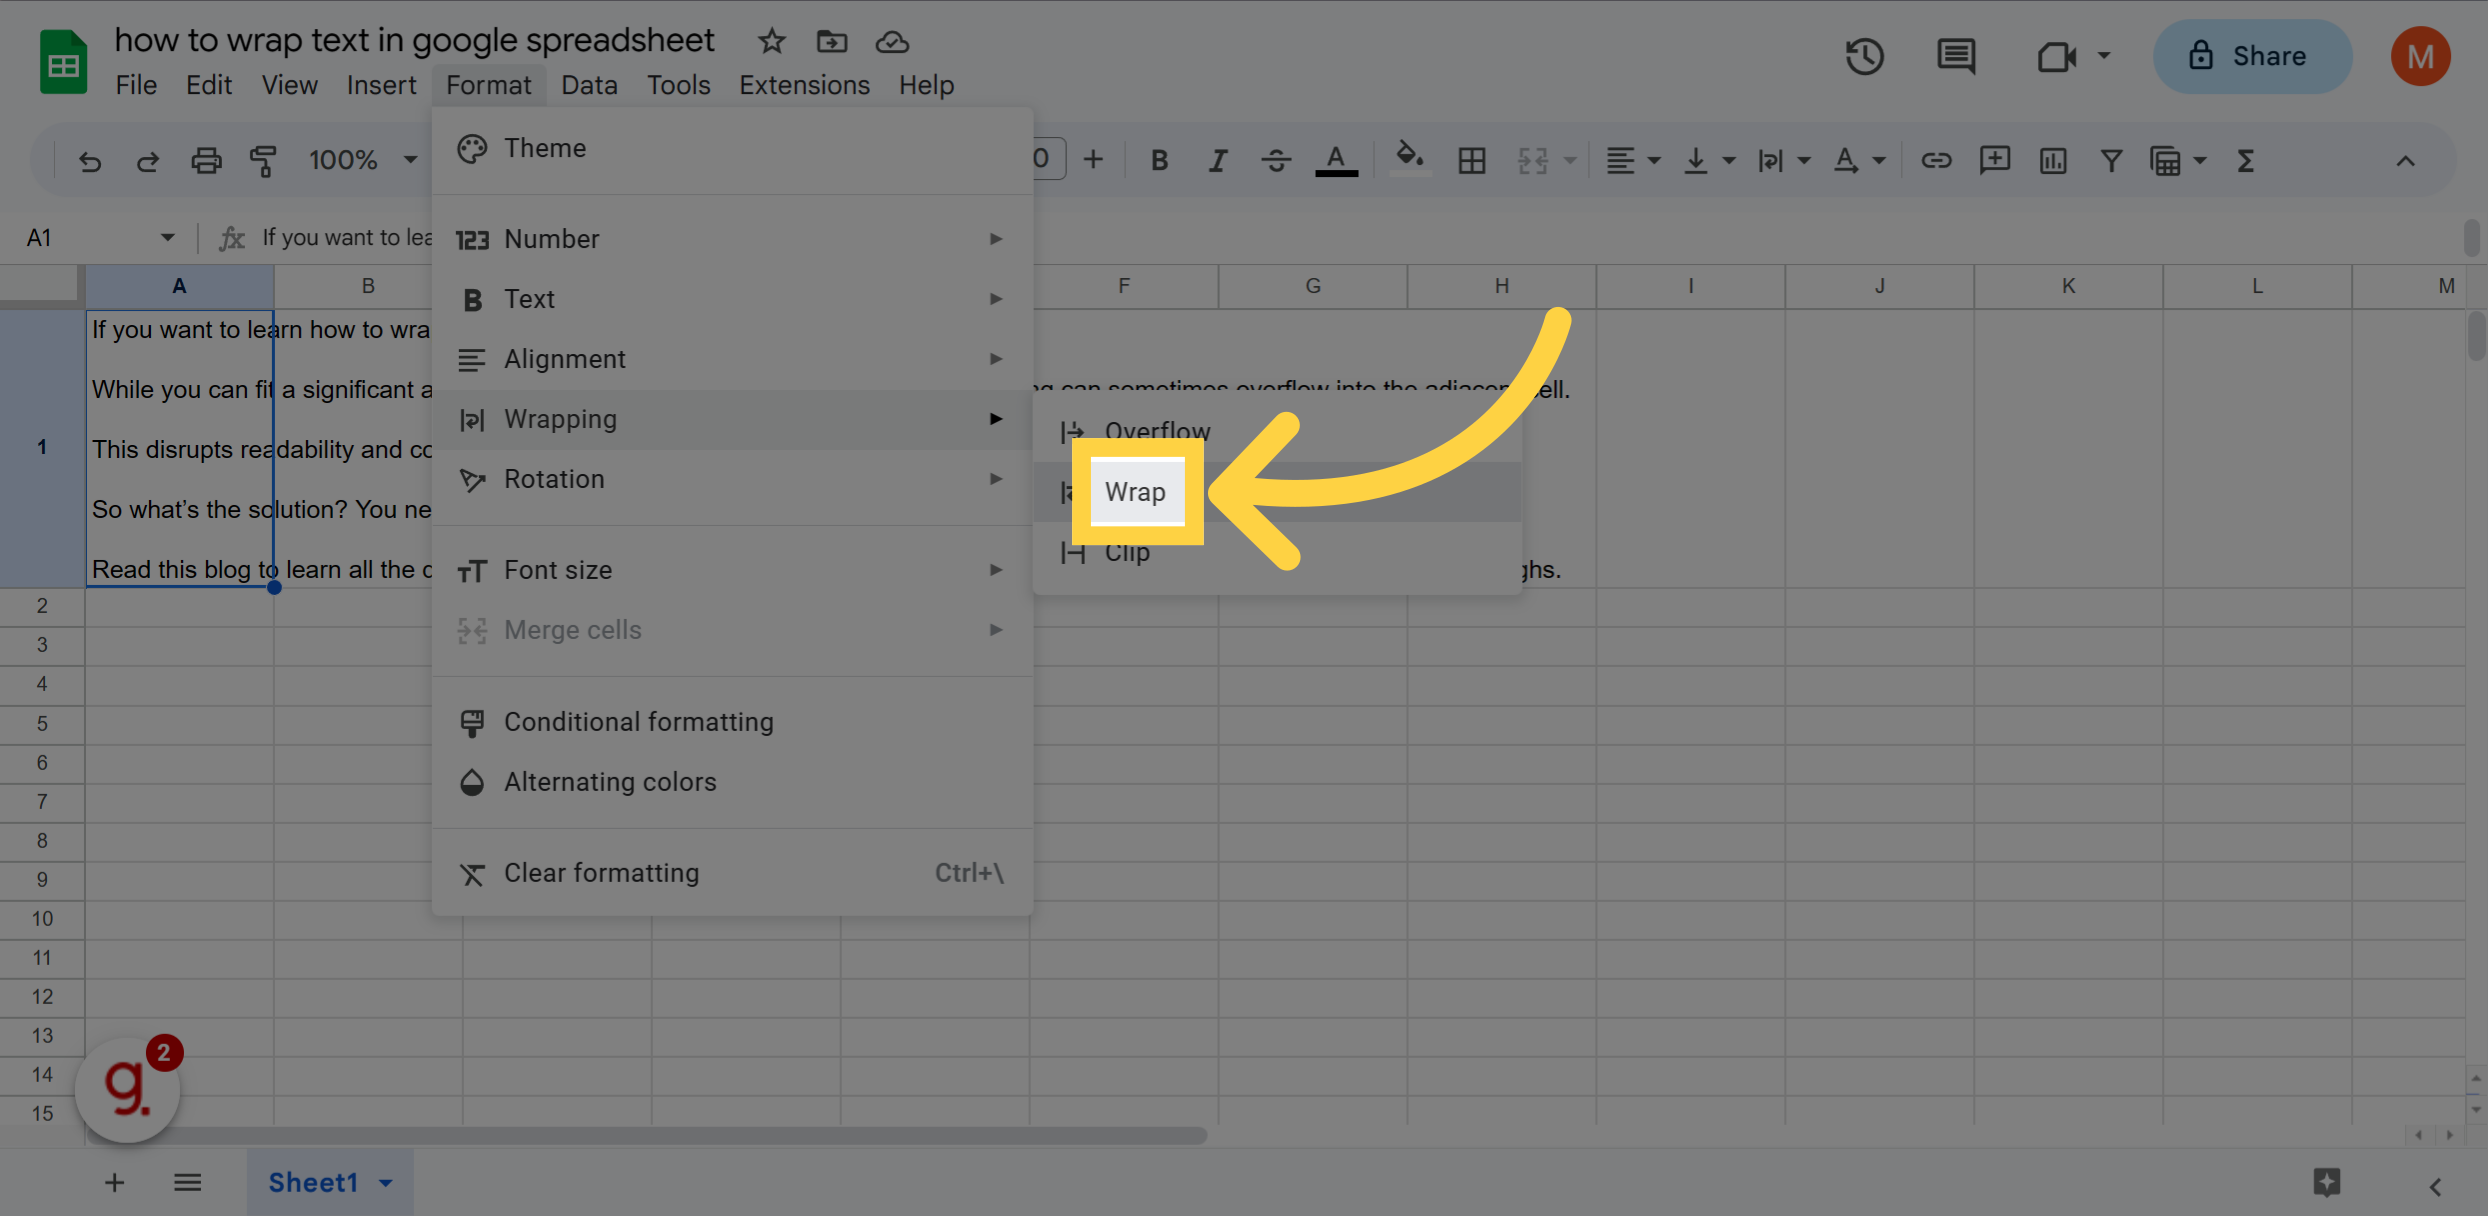This screenshot has width=2488, height=1216.
Task: Click the Share button
Action: click(2251, 56)
